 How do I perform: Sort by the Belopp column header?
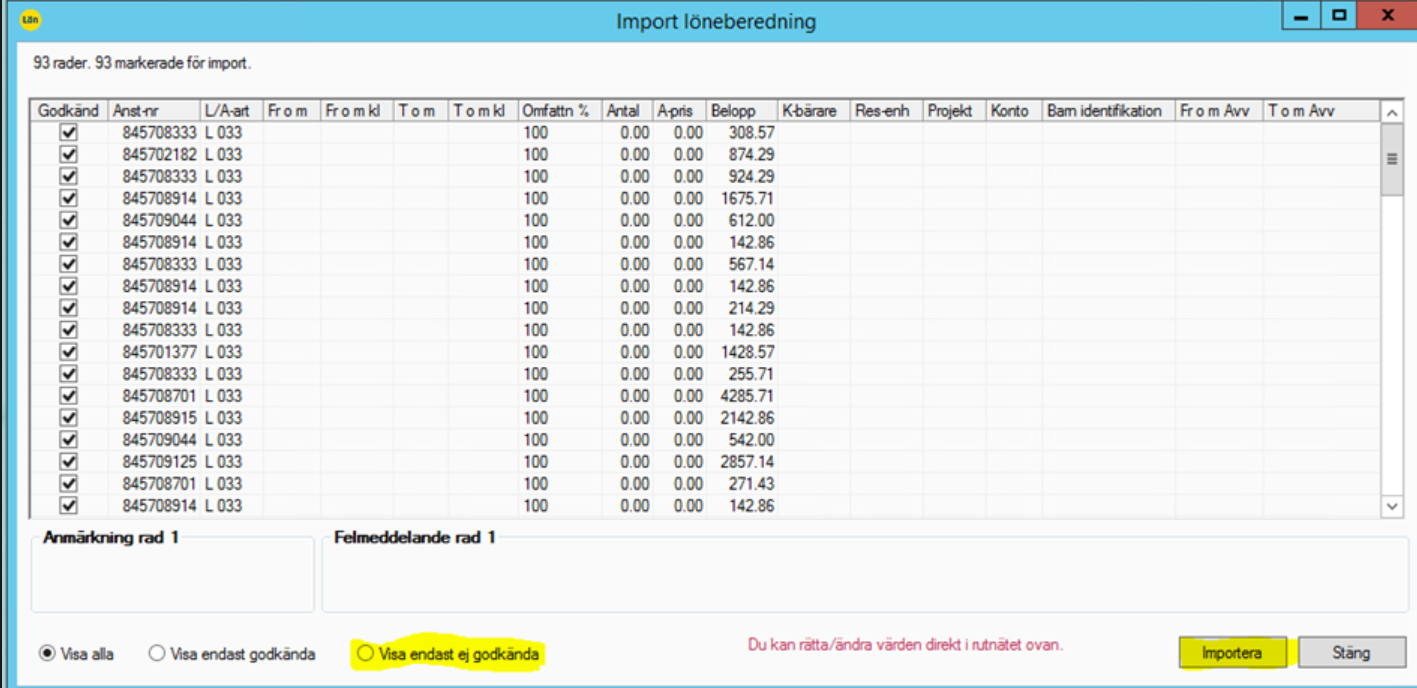(741, 111)
